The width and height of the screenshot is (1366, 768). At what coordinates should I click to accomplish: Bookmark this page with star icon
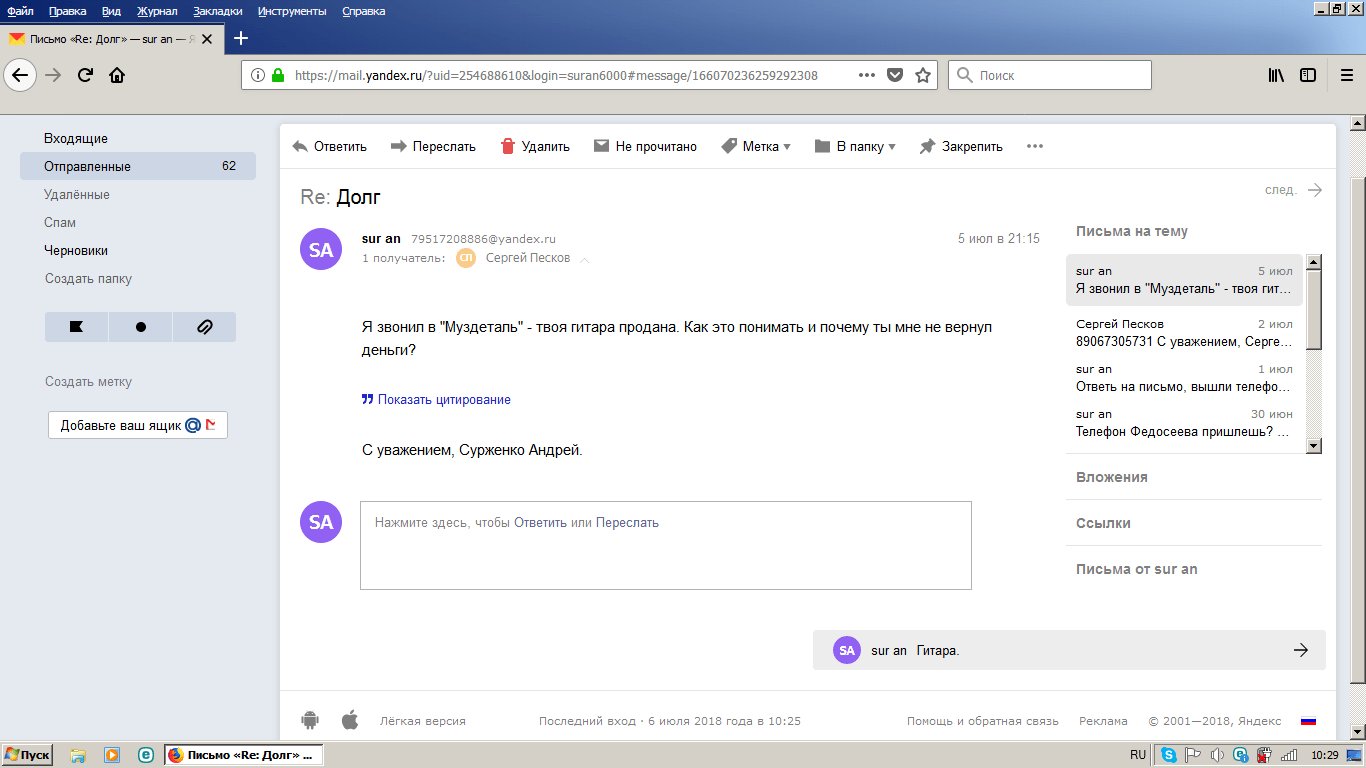click(x=923, y=75)
